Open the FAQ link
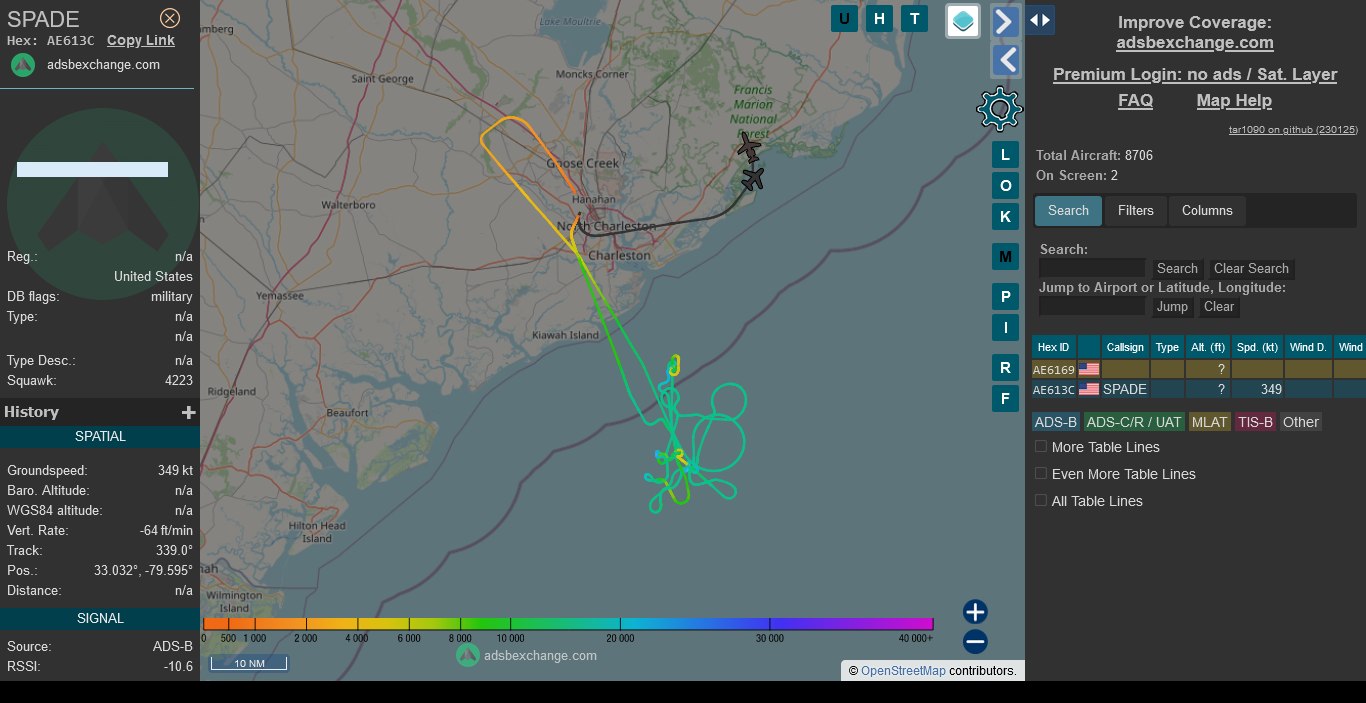 click(1135, 100)
